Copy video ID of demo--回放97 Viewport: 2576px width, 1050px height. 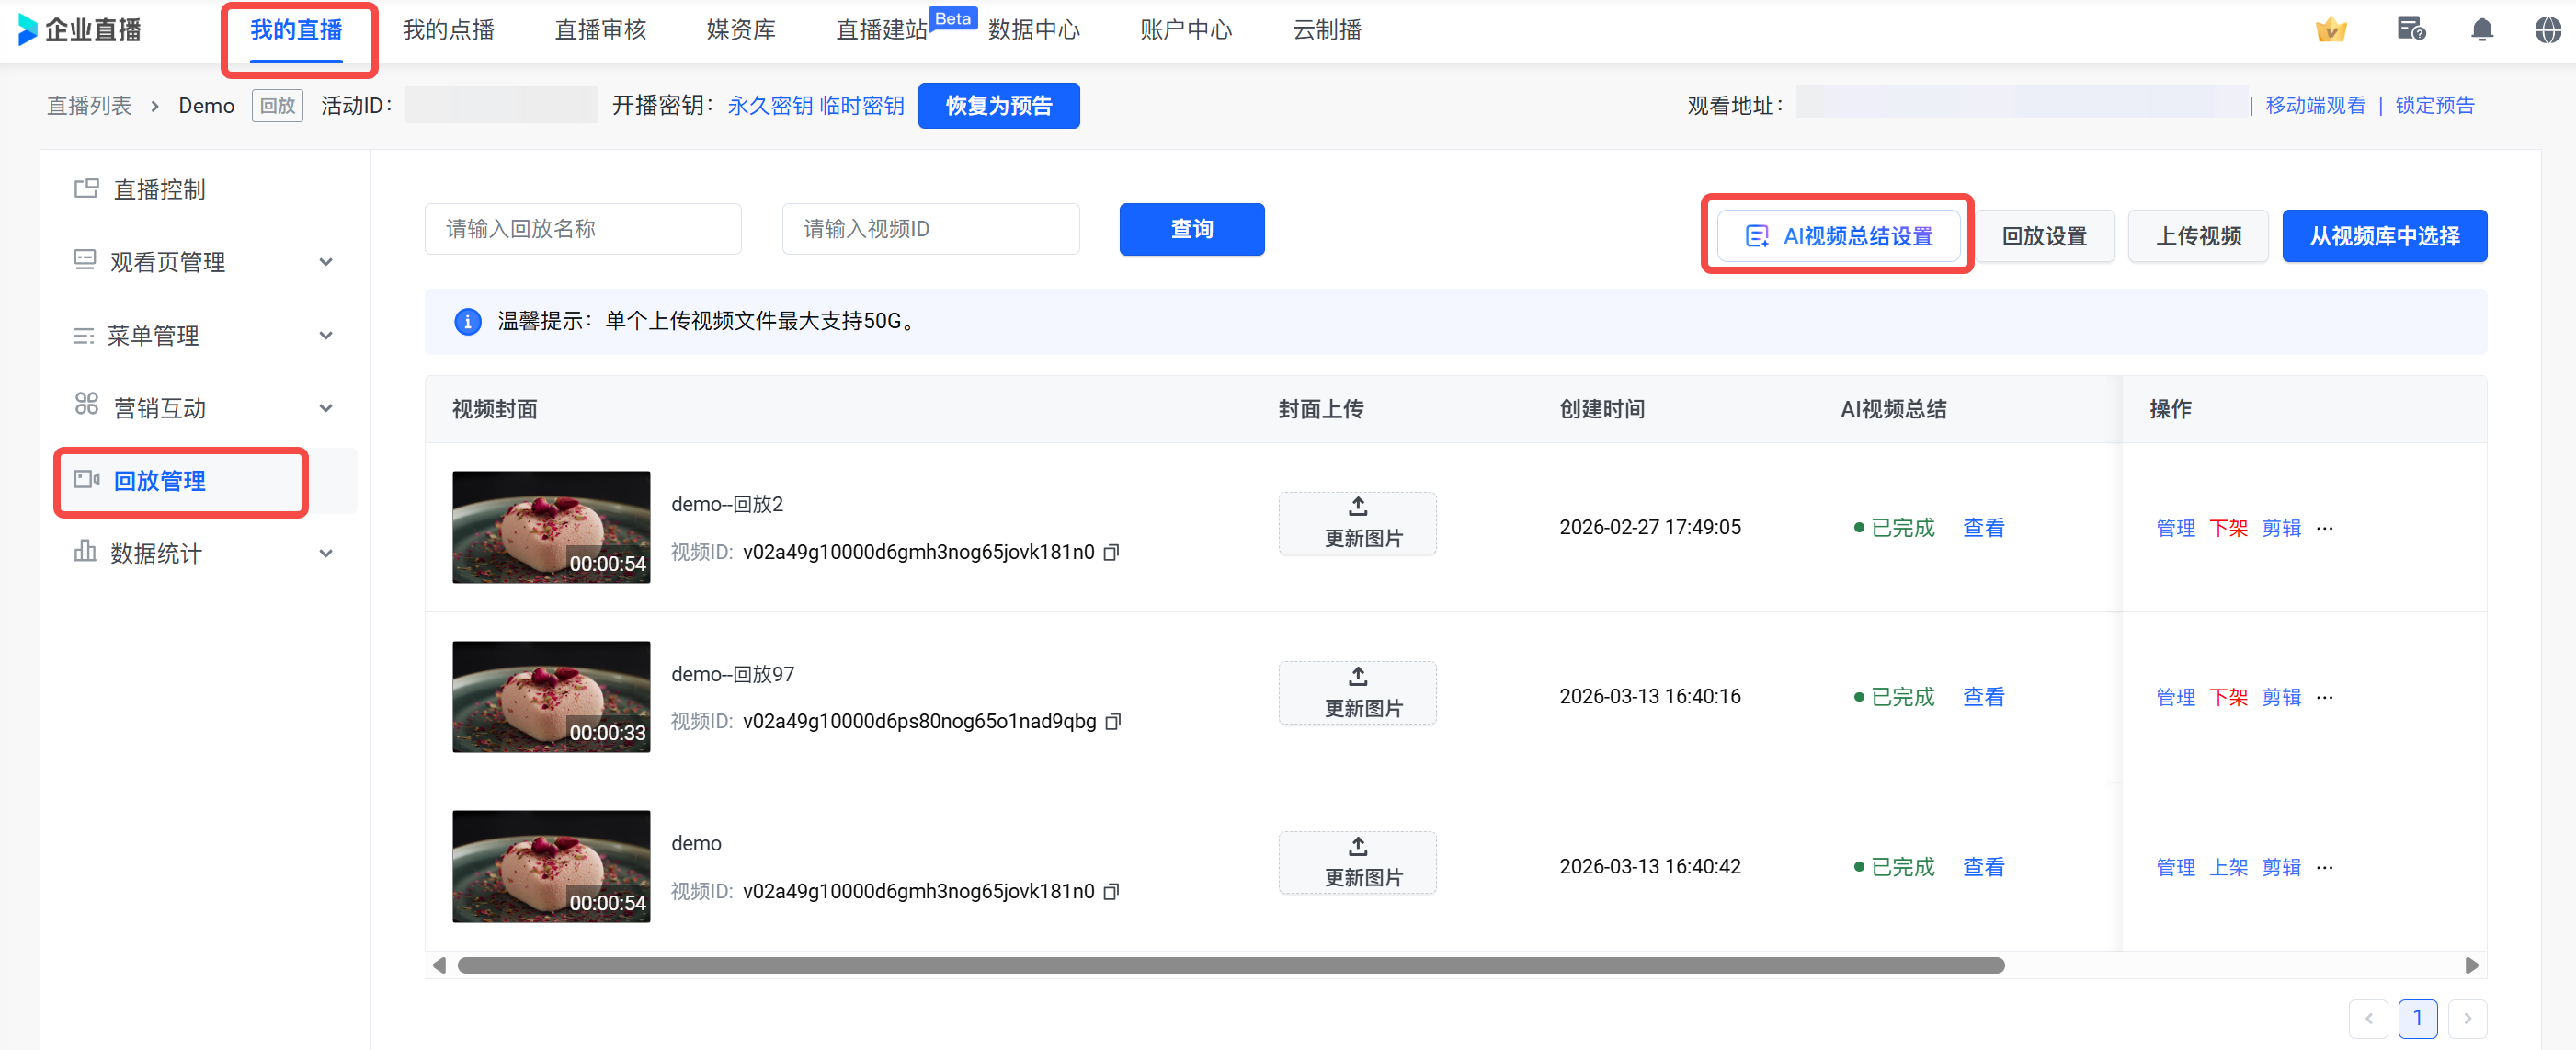pos(1113,722)
